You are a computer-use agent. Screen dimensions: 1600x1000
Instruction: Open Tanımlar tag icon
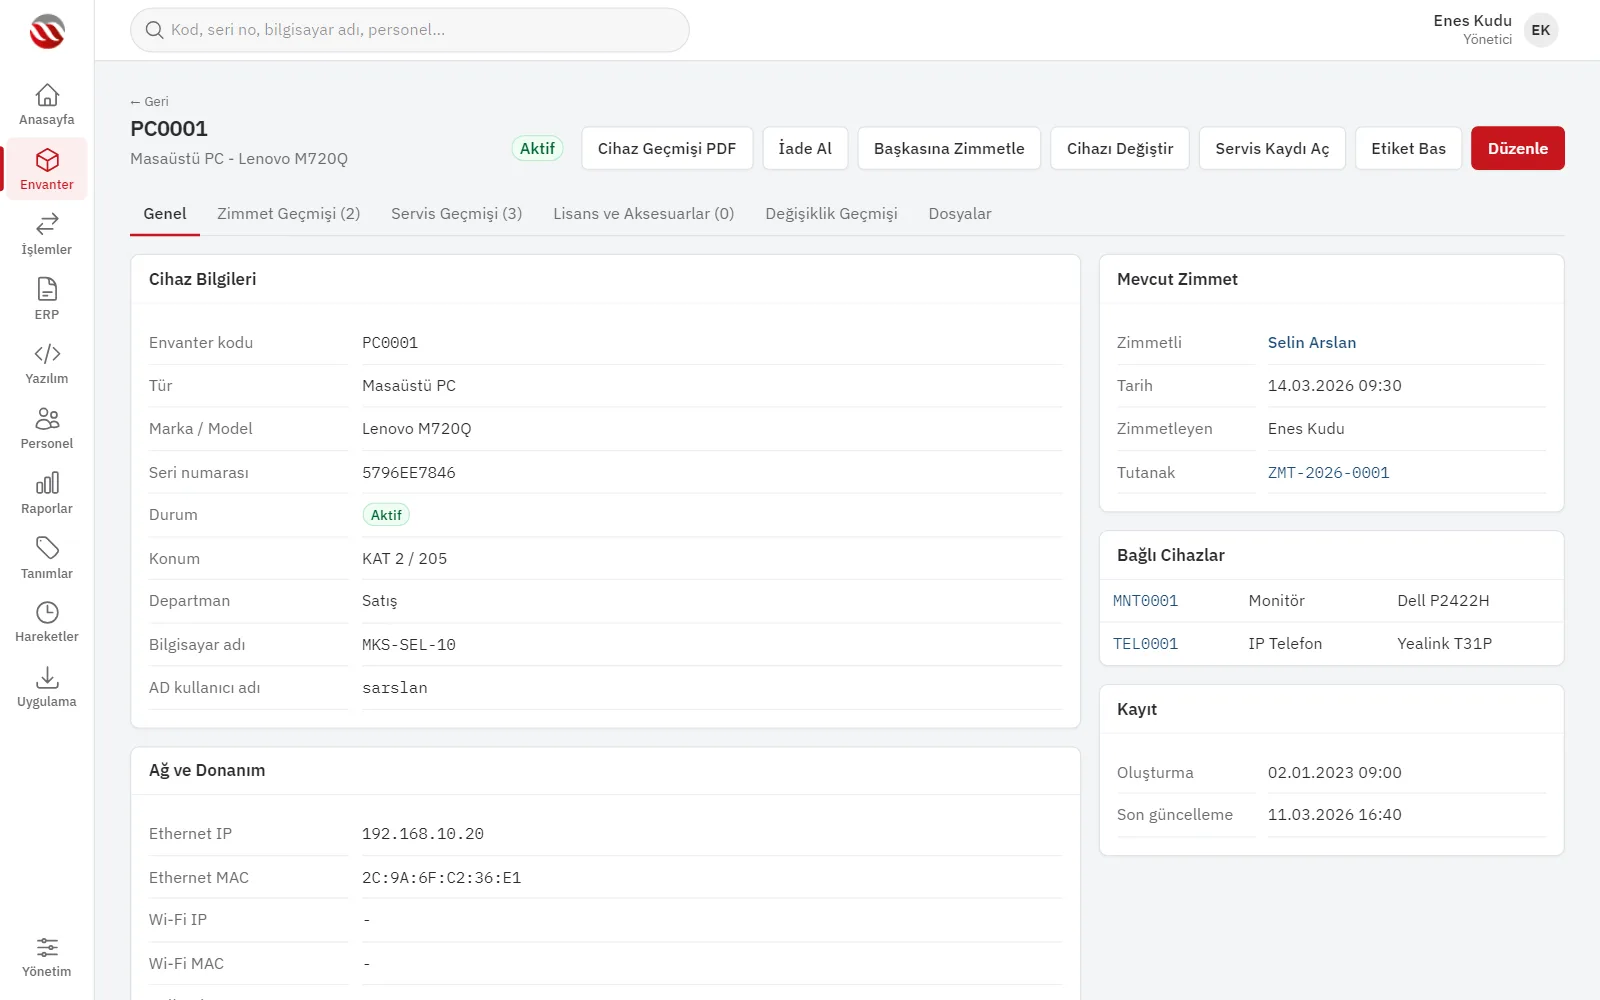(47, 548)
